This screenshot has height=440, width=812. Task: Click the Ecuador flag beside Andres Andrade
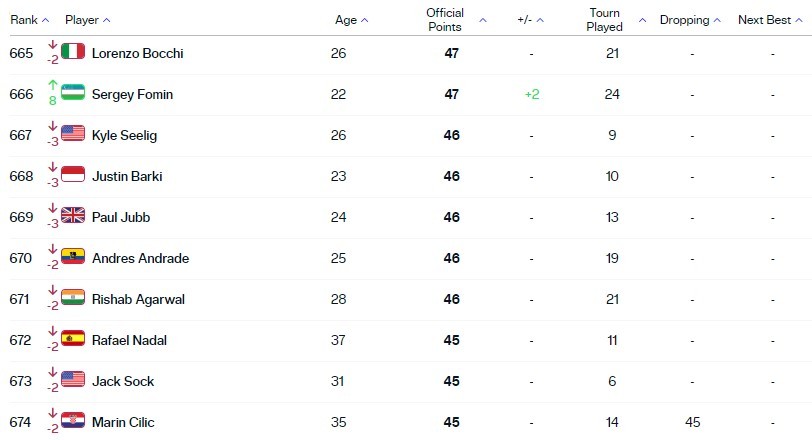point(73,256)
